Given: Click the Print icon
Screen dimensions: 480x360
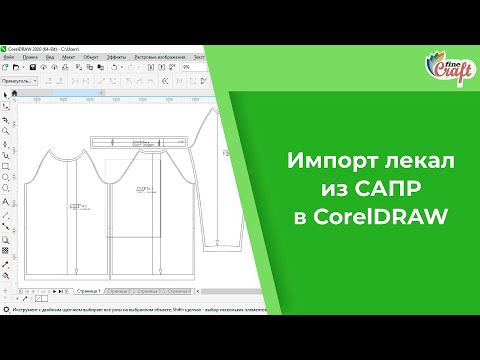Looking at the screenshot, I should point(65,67).
